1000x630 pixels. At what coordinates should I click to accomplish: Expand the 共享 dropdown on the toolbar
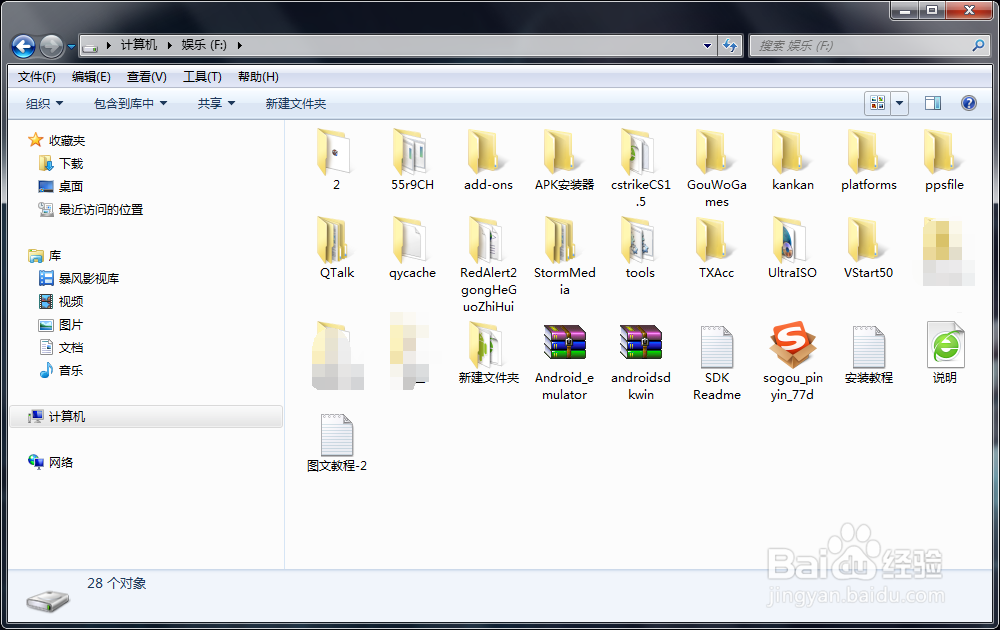[214, 102]
